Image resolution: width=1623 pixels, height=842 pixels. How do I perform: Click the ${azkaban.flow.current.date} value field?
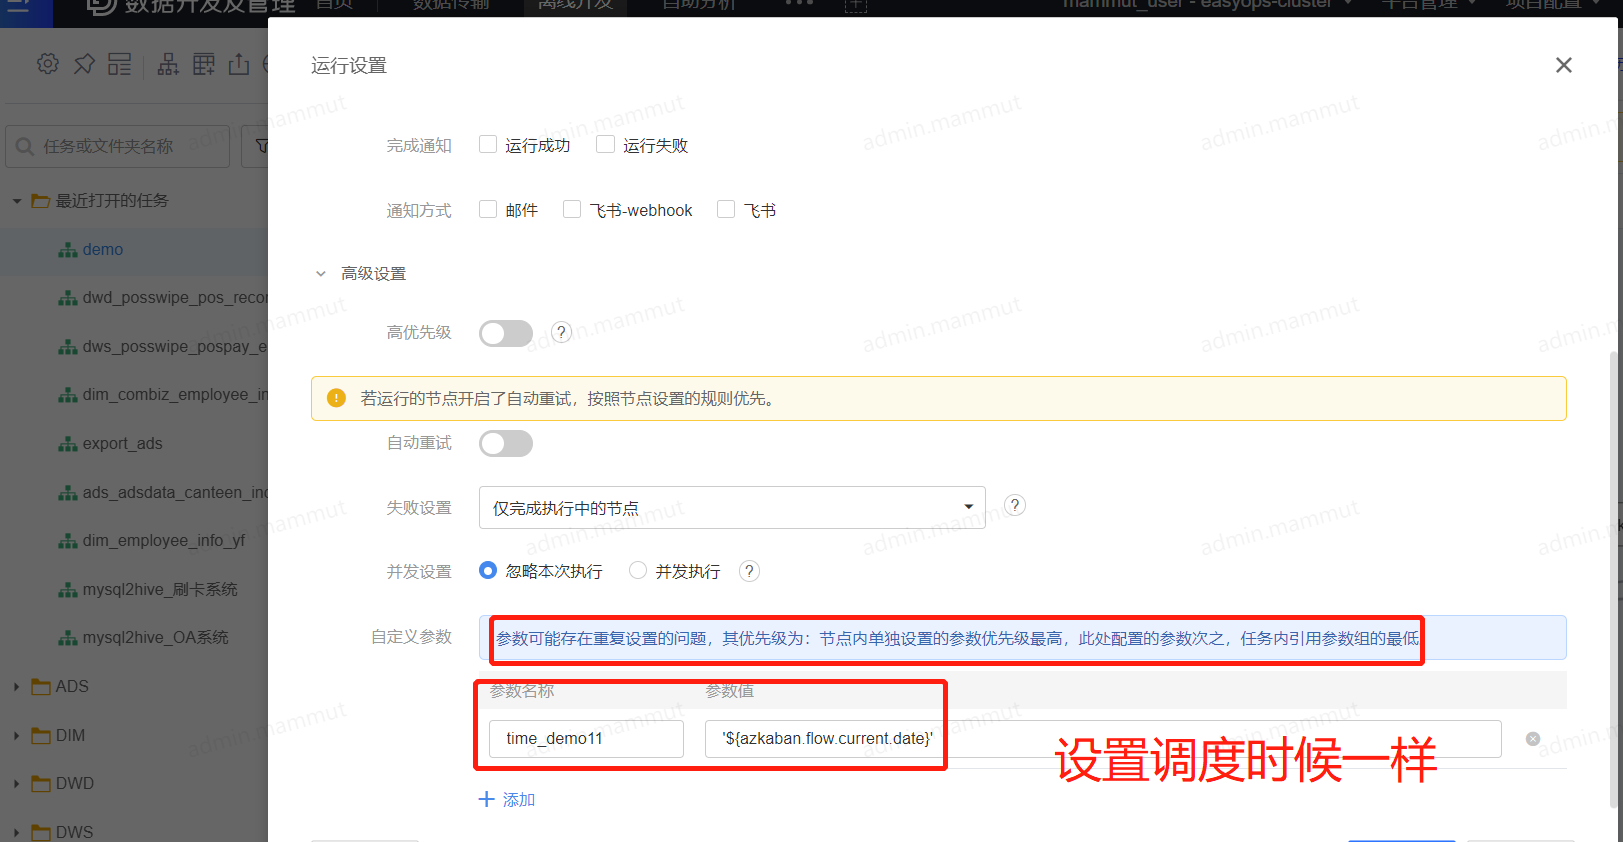1103,739
